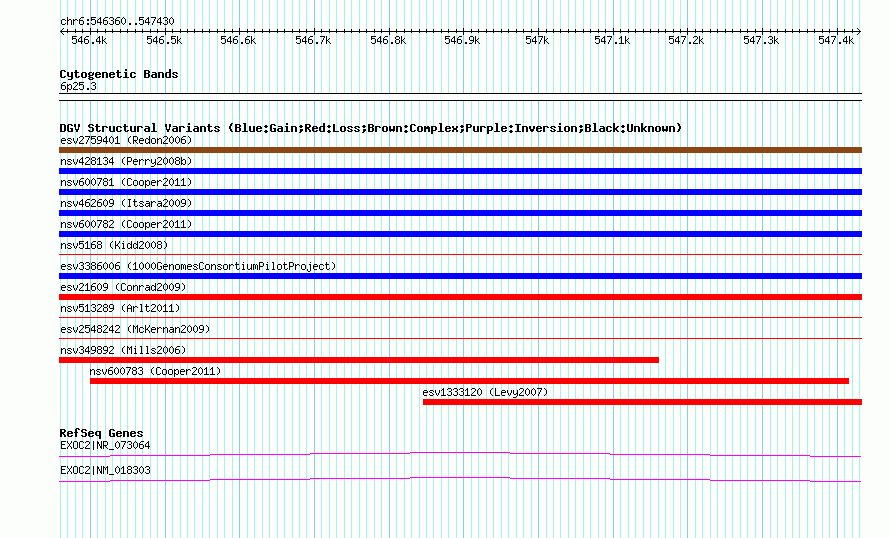
Task: Click the 546.6k ruler tick label
Action: [x=238, y=40]
